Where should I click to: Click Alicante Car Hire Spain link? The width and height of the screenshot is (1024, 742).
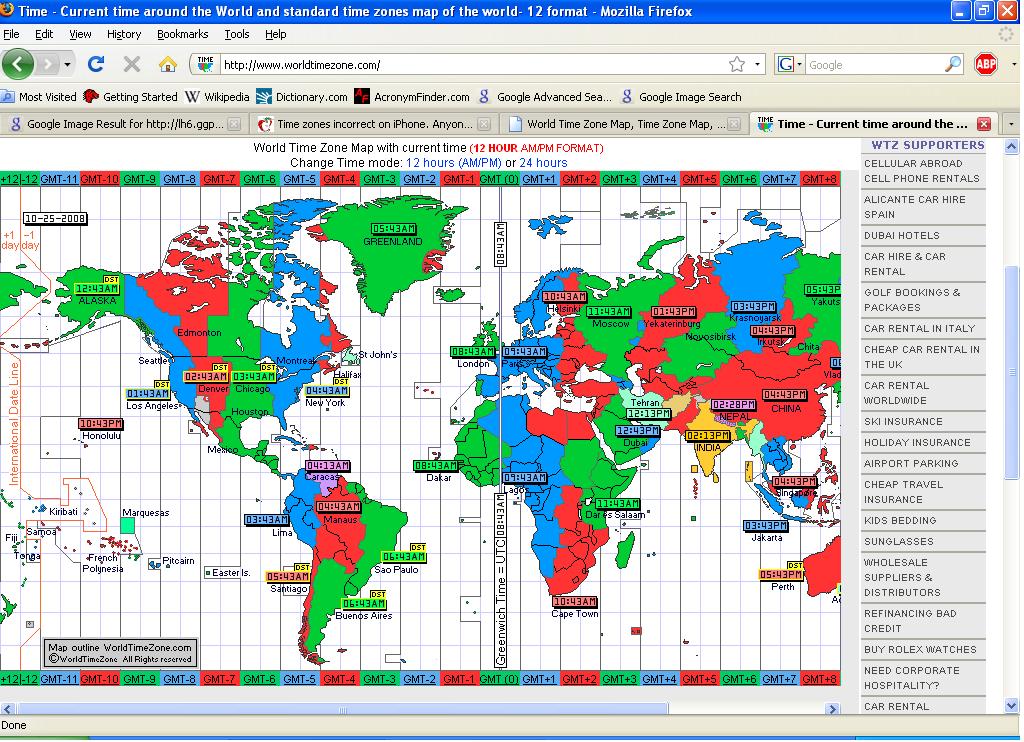point(914,207)
